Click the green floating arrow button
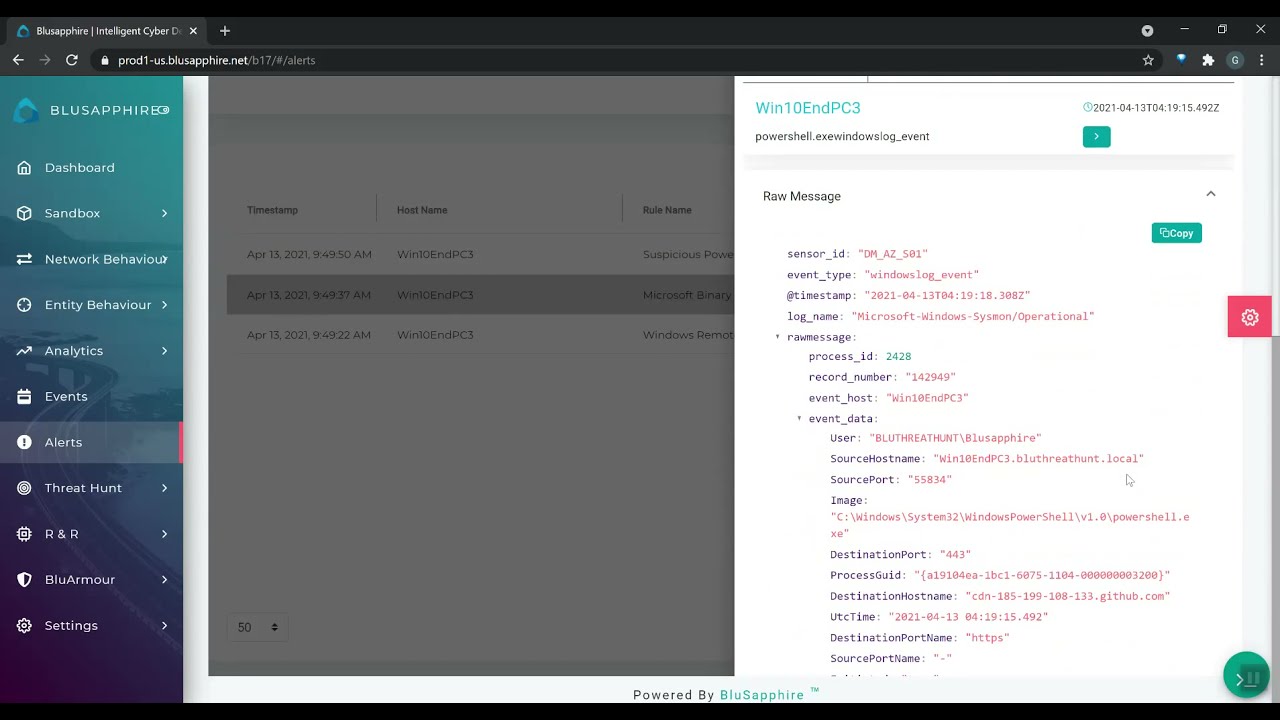 click(1246, 676)
